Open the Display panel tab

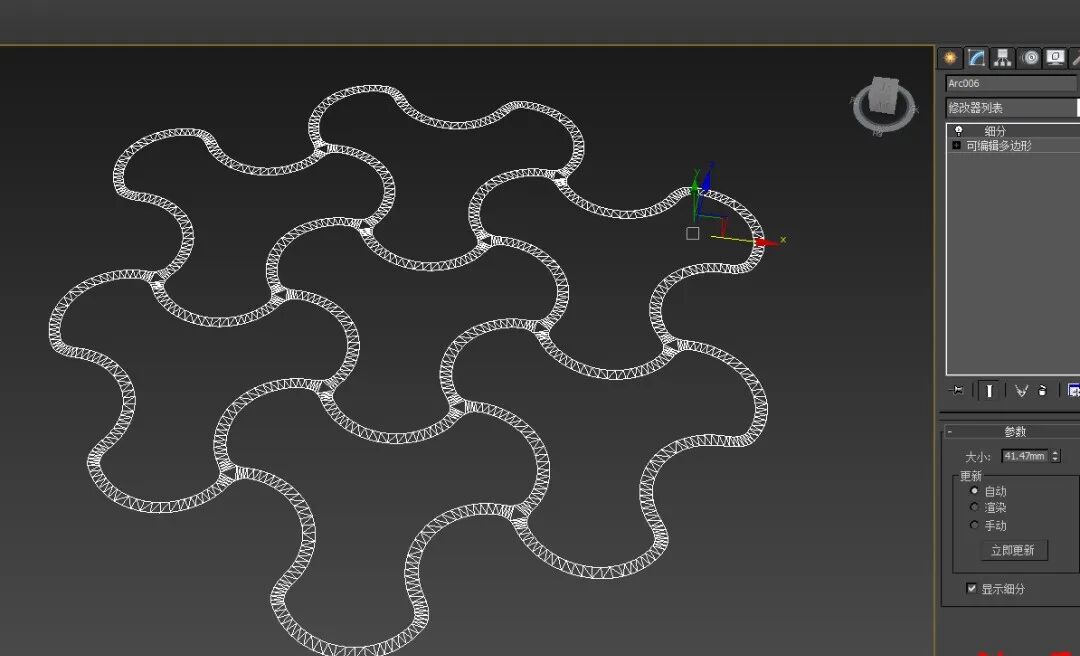pos(1055,58)
